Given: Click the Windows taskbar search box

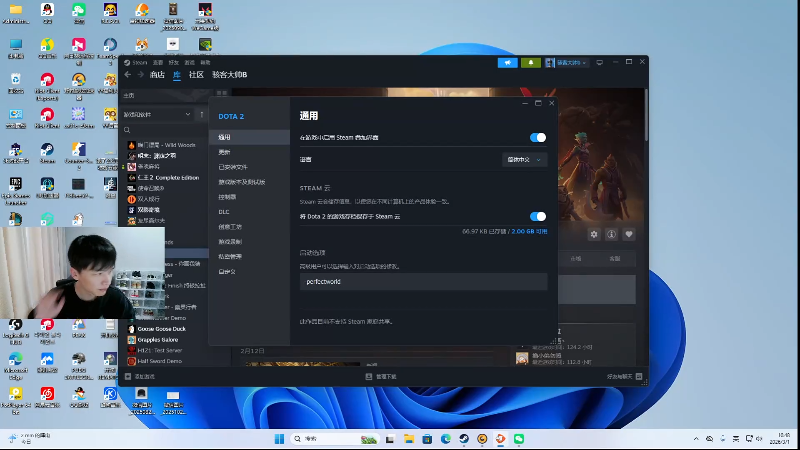Looking at the screenshot, I should point(334,439).
